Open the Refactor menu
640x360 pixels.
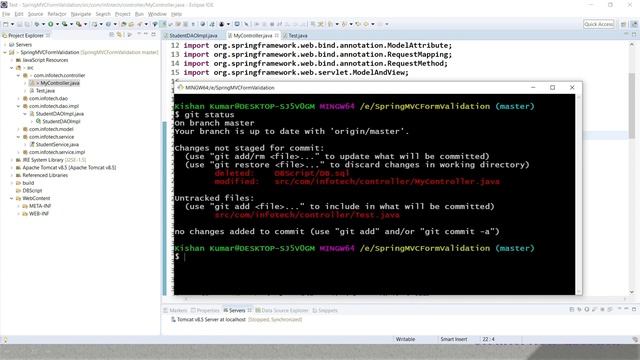click(57, 14)
